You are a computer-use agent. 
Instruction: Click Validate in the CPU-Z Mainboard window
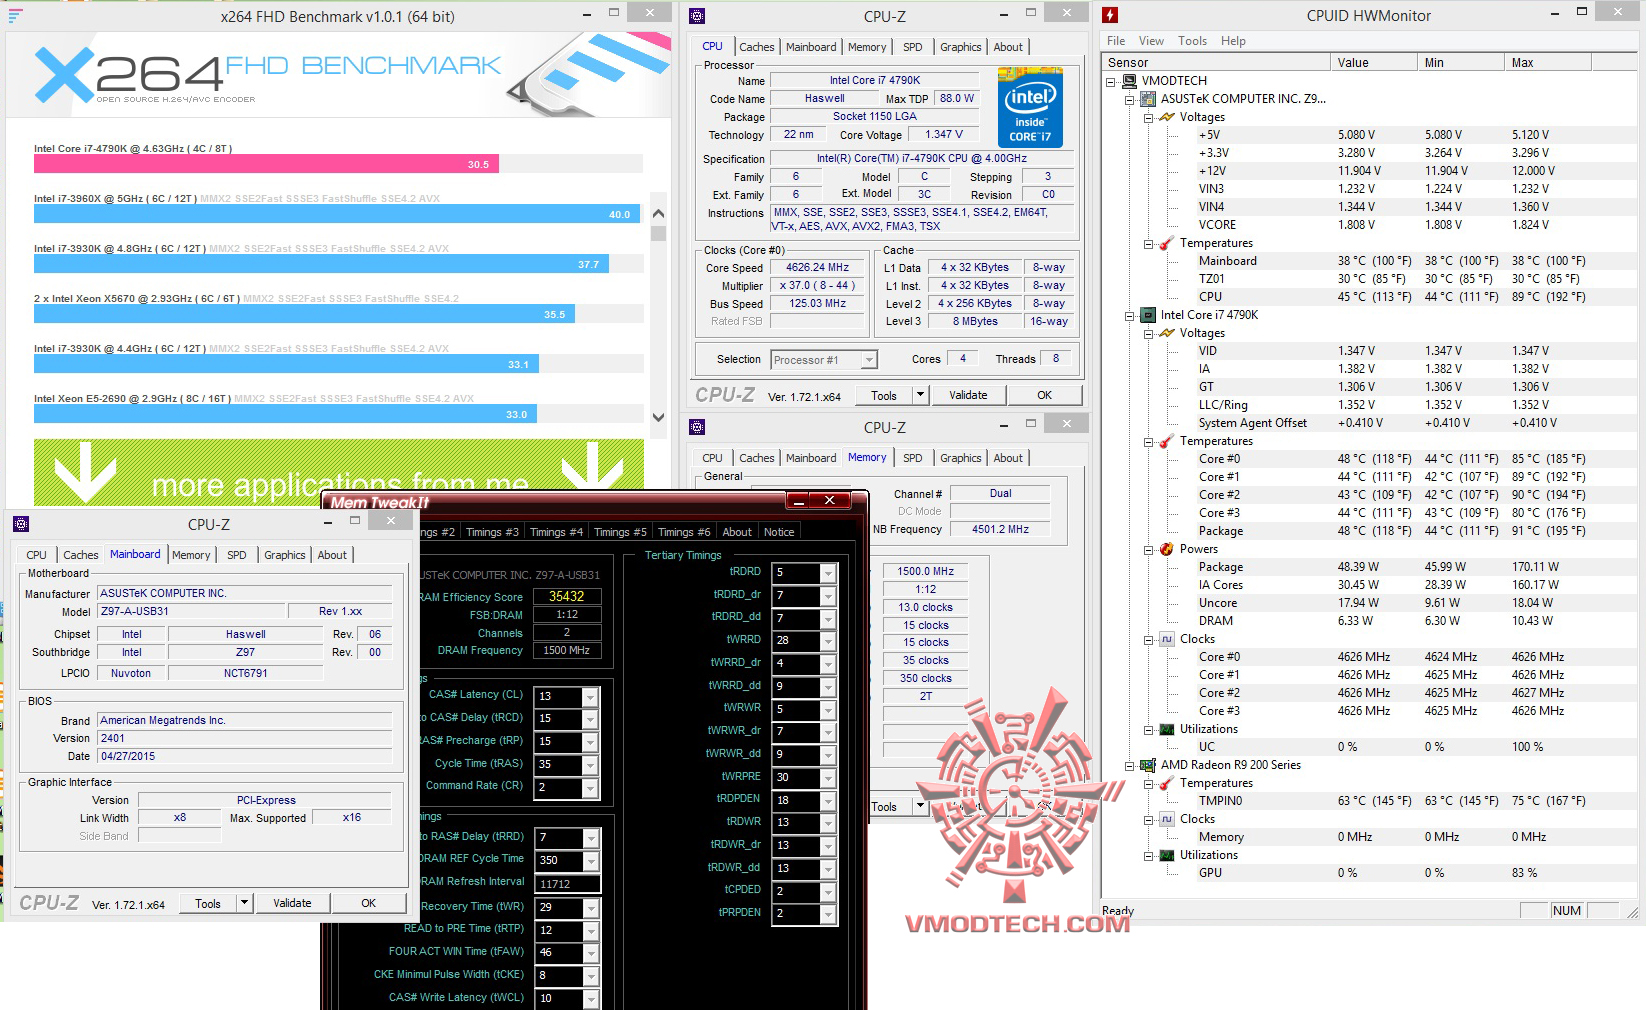(292, 903)
